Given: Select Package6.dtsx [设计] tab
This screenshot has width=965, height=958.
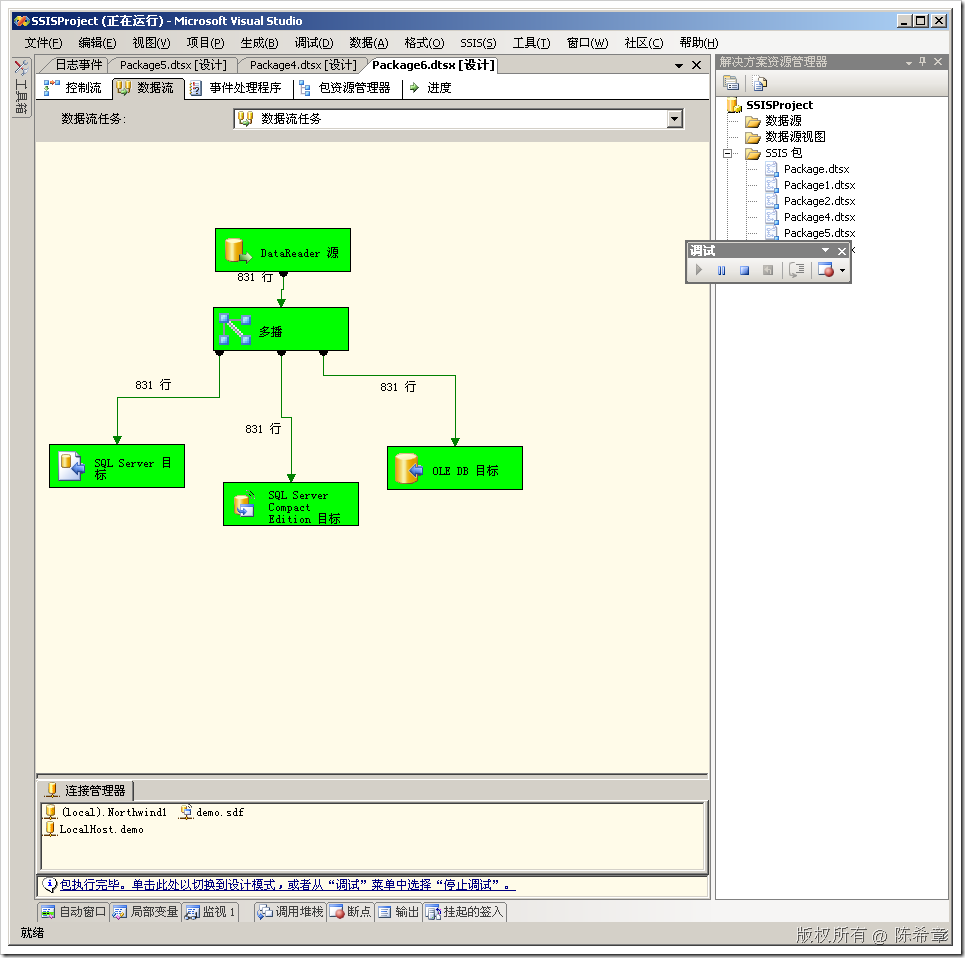Looking at the screenshot, I should point(433,65).
